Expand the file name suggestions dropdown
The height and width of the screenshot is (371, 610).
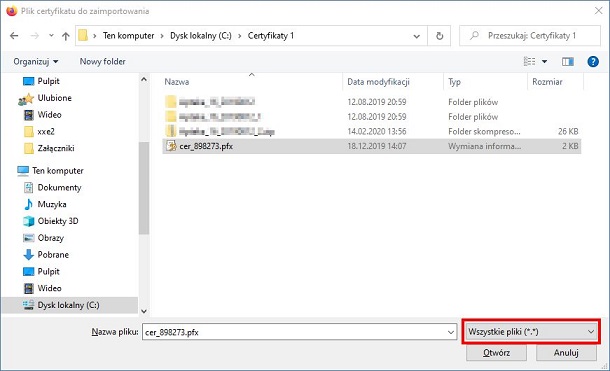pyautogui.click(x=450, y=332)
